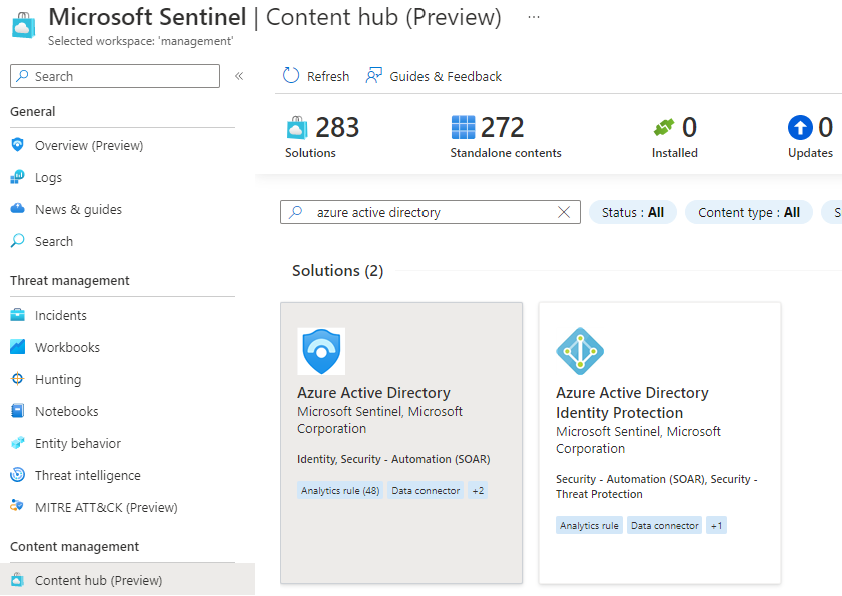
Task: Click the Logs icon in sidebar
Action: point(18,177)
